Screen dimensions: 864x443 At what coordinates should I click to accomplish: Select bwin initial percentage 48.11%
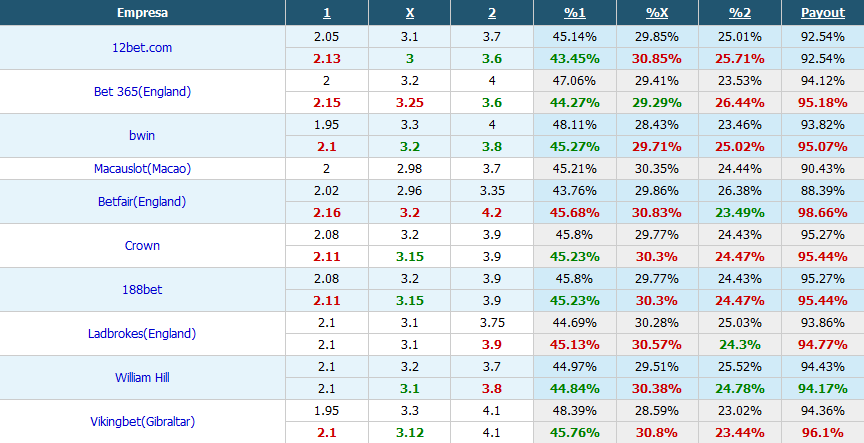575,125
